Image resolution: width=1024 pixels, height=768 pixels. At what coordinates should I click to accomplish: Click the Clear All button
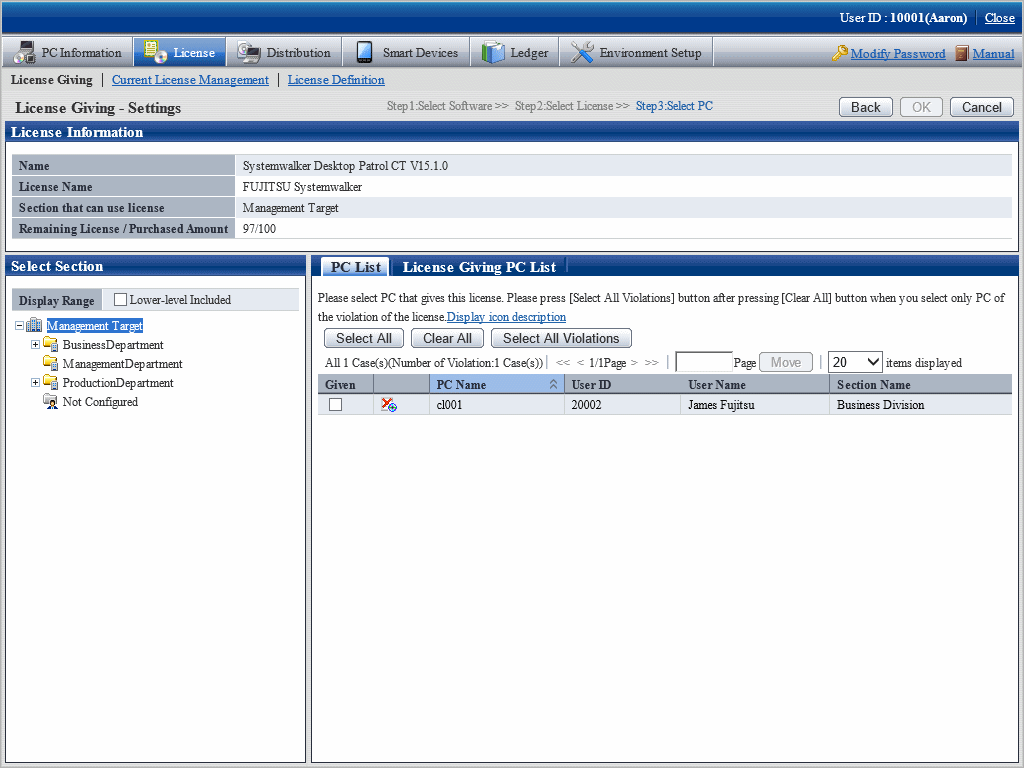447,338
